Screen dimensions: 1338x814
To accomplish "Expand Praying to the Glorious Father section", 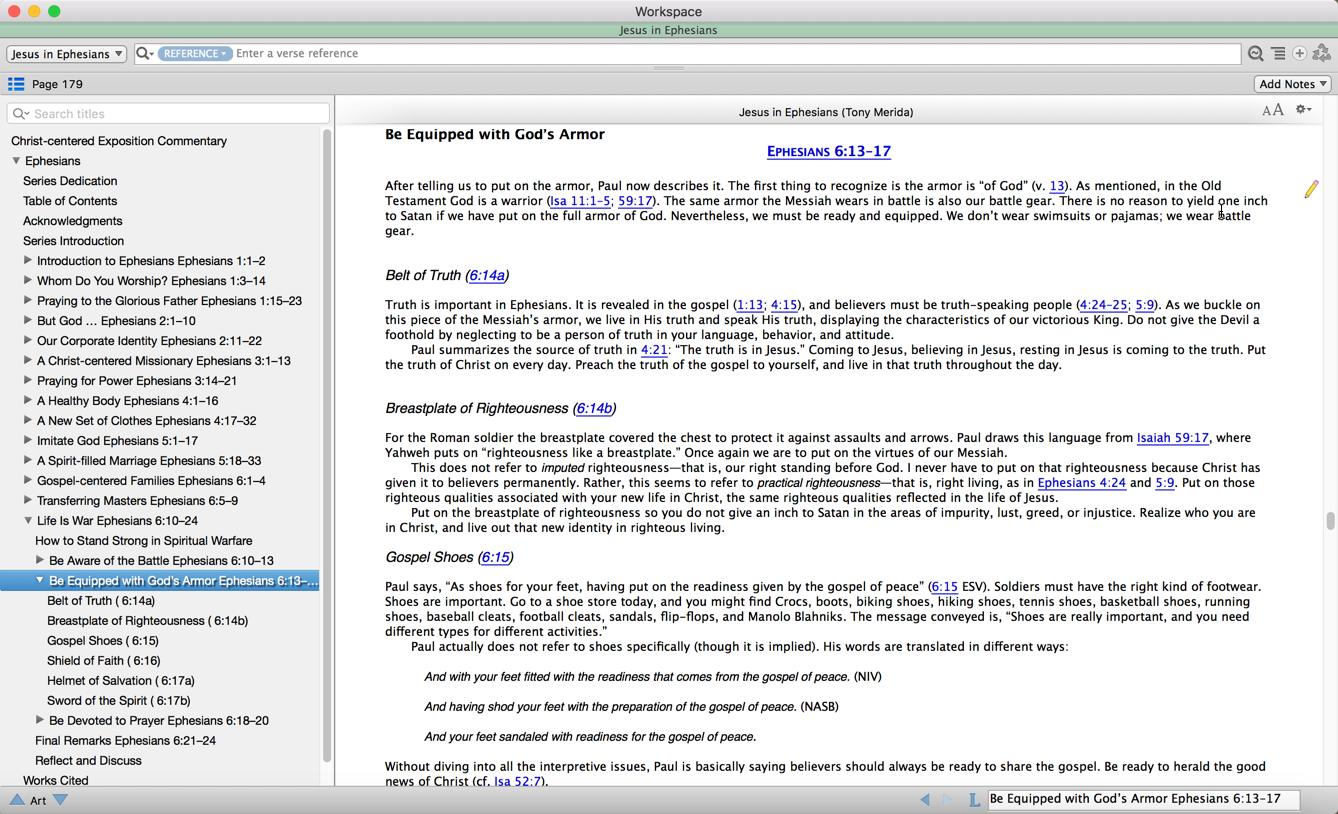I will (x=28, y=301).
